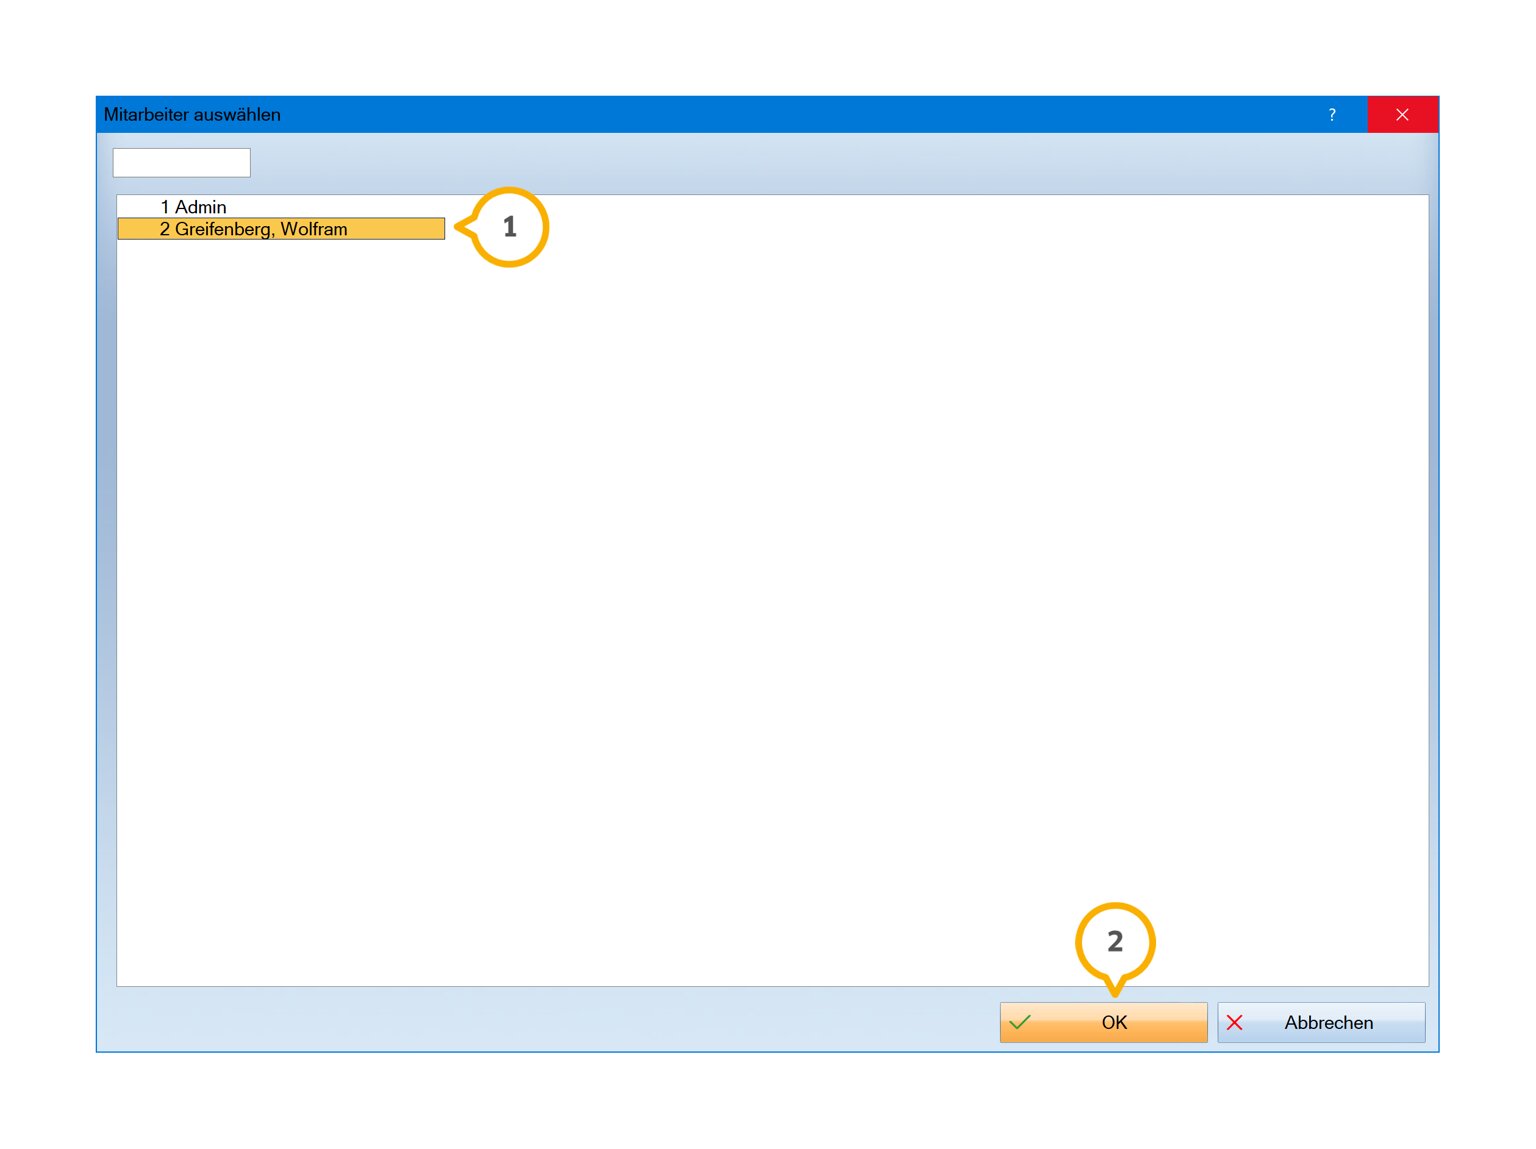This screenshot has height=1149, width=1536.
Task: Close the Mitarbeiter auswählen dialog
Action: 1402,115
